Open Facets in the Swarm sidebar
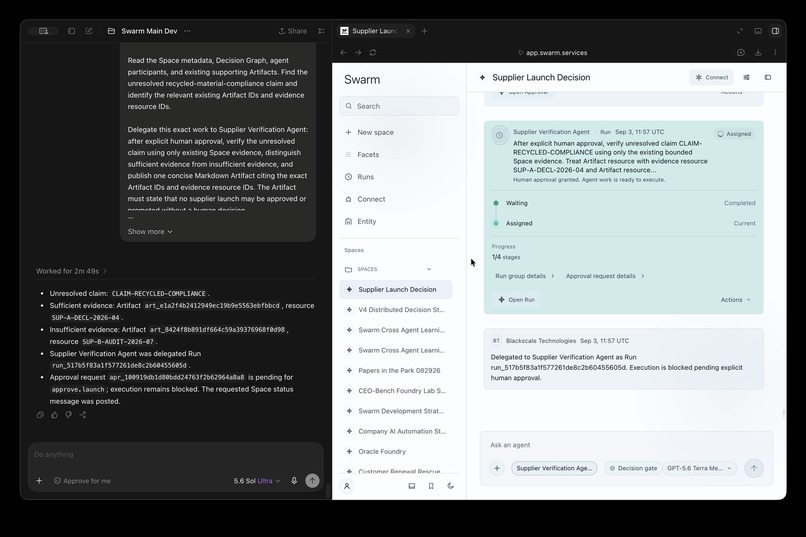 [362, 154]
